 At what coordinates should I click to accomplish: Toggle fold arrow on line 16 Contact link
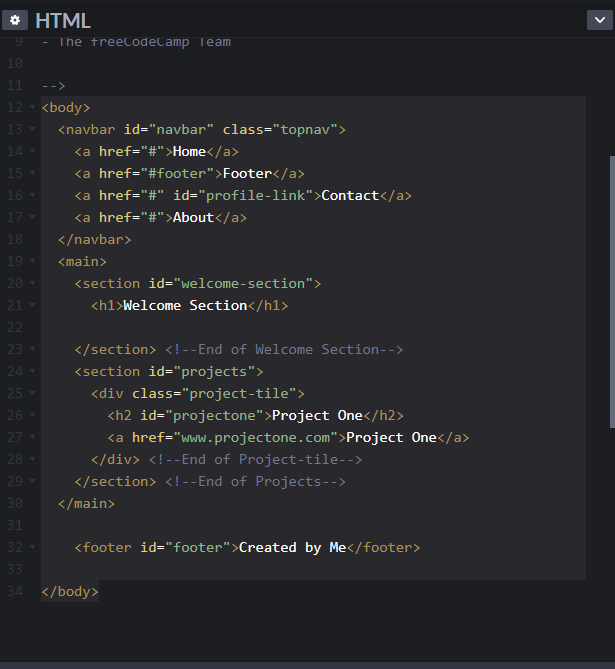pos(32,195)
